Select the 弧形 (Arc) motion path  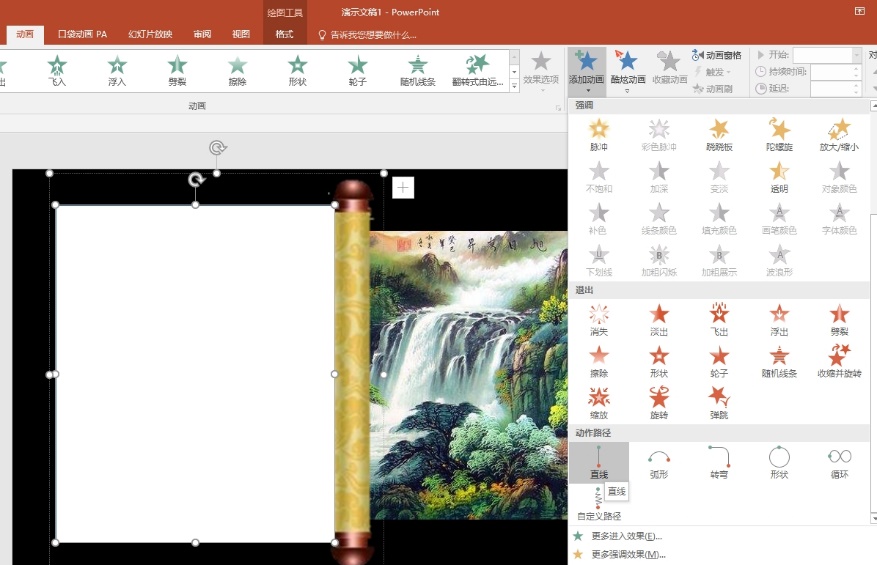click(x=659, y=463)
